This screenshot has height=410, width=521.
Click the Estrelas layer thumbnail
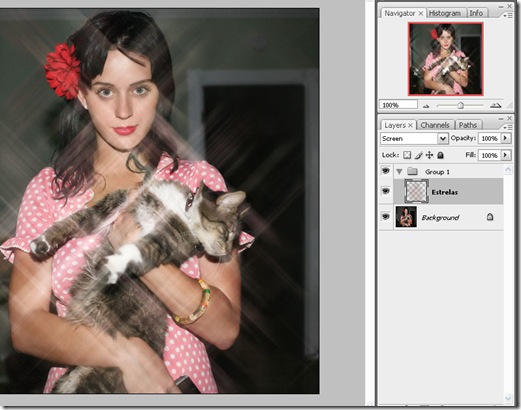[416, 191]
